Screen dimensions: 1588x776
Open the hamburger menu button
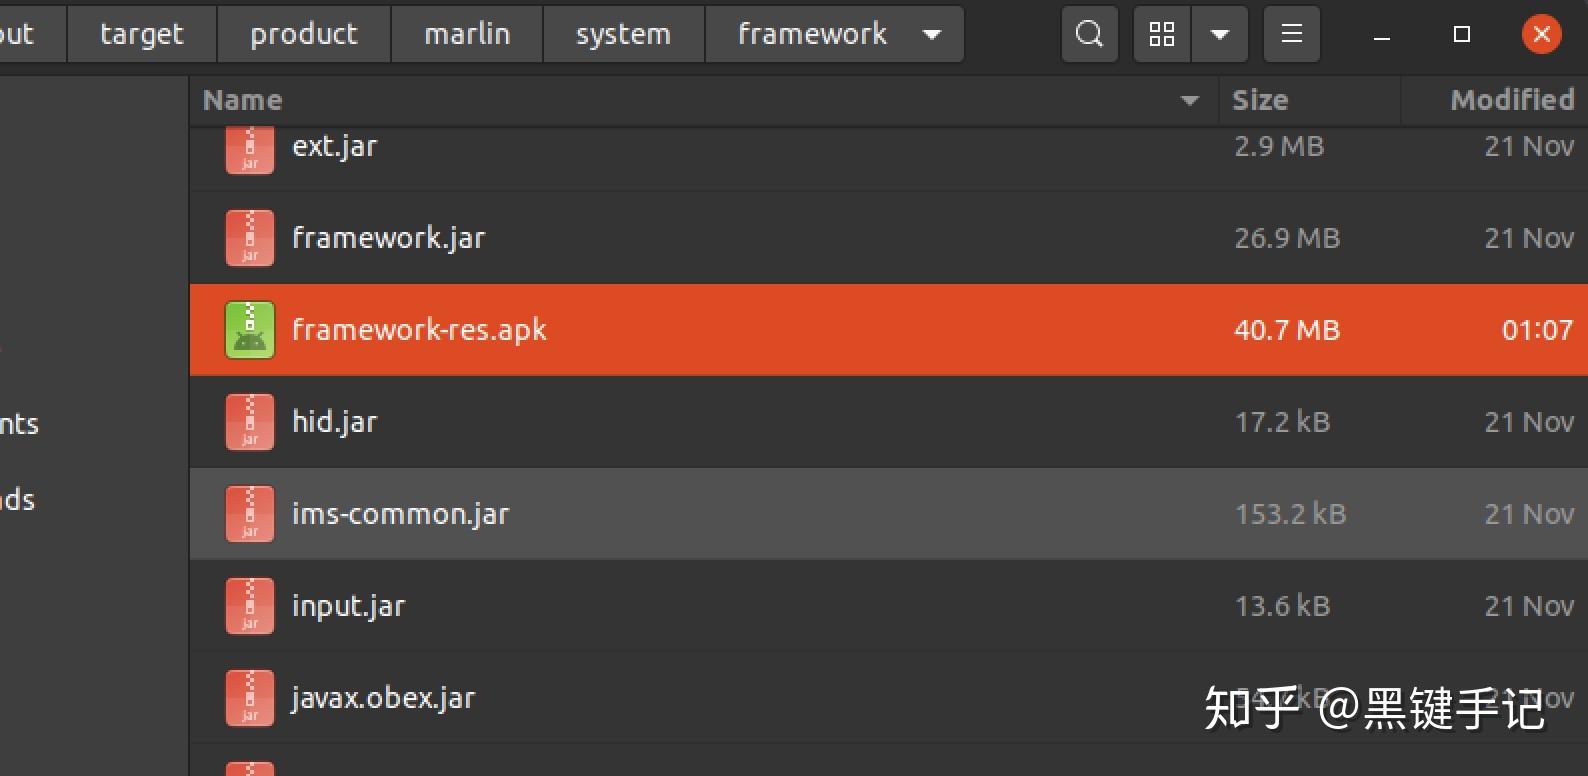click(1291, 35)
